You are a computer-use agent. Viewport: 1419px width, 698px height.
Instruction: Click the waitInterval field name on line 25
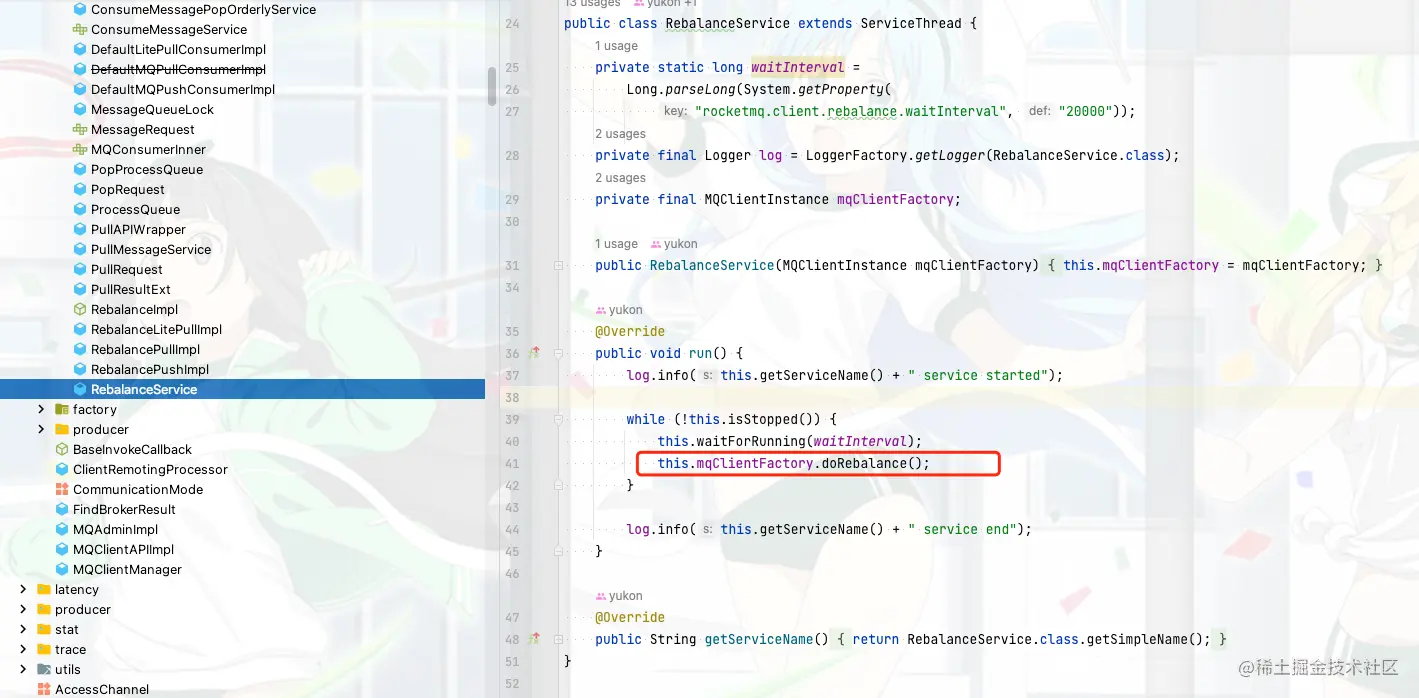(798, 67)
